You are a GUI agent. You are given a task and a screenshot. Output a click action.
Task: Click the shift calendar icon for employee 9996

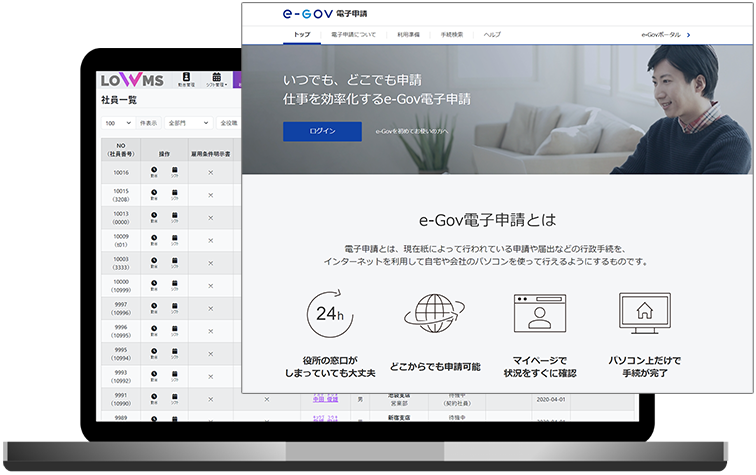pos(175,330)
